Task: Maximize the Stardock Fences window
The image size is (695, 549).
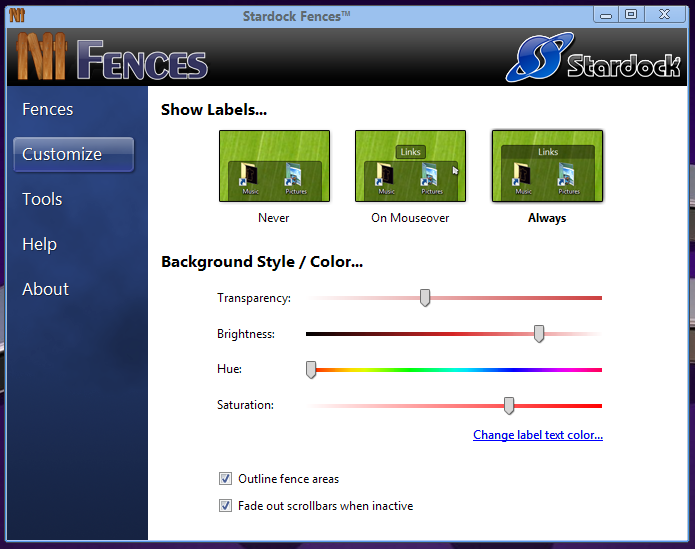Action: (631, 15)
